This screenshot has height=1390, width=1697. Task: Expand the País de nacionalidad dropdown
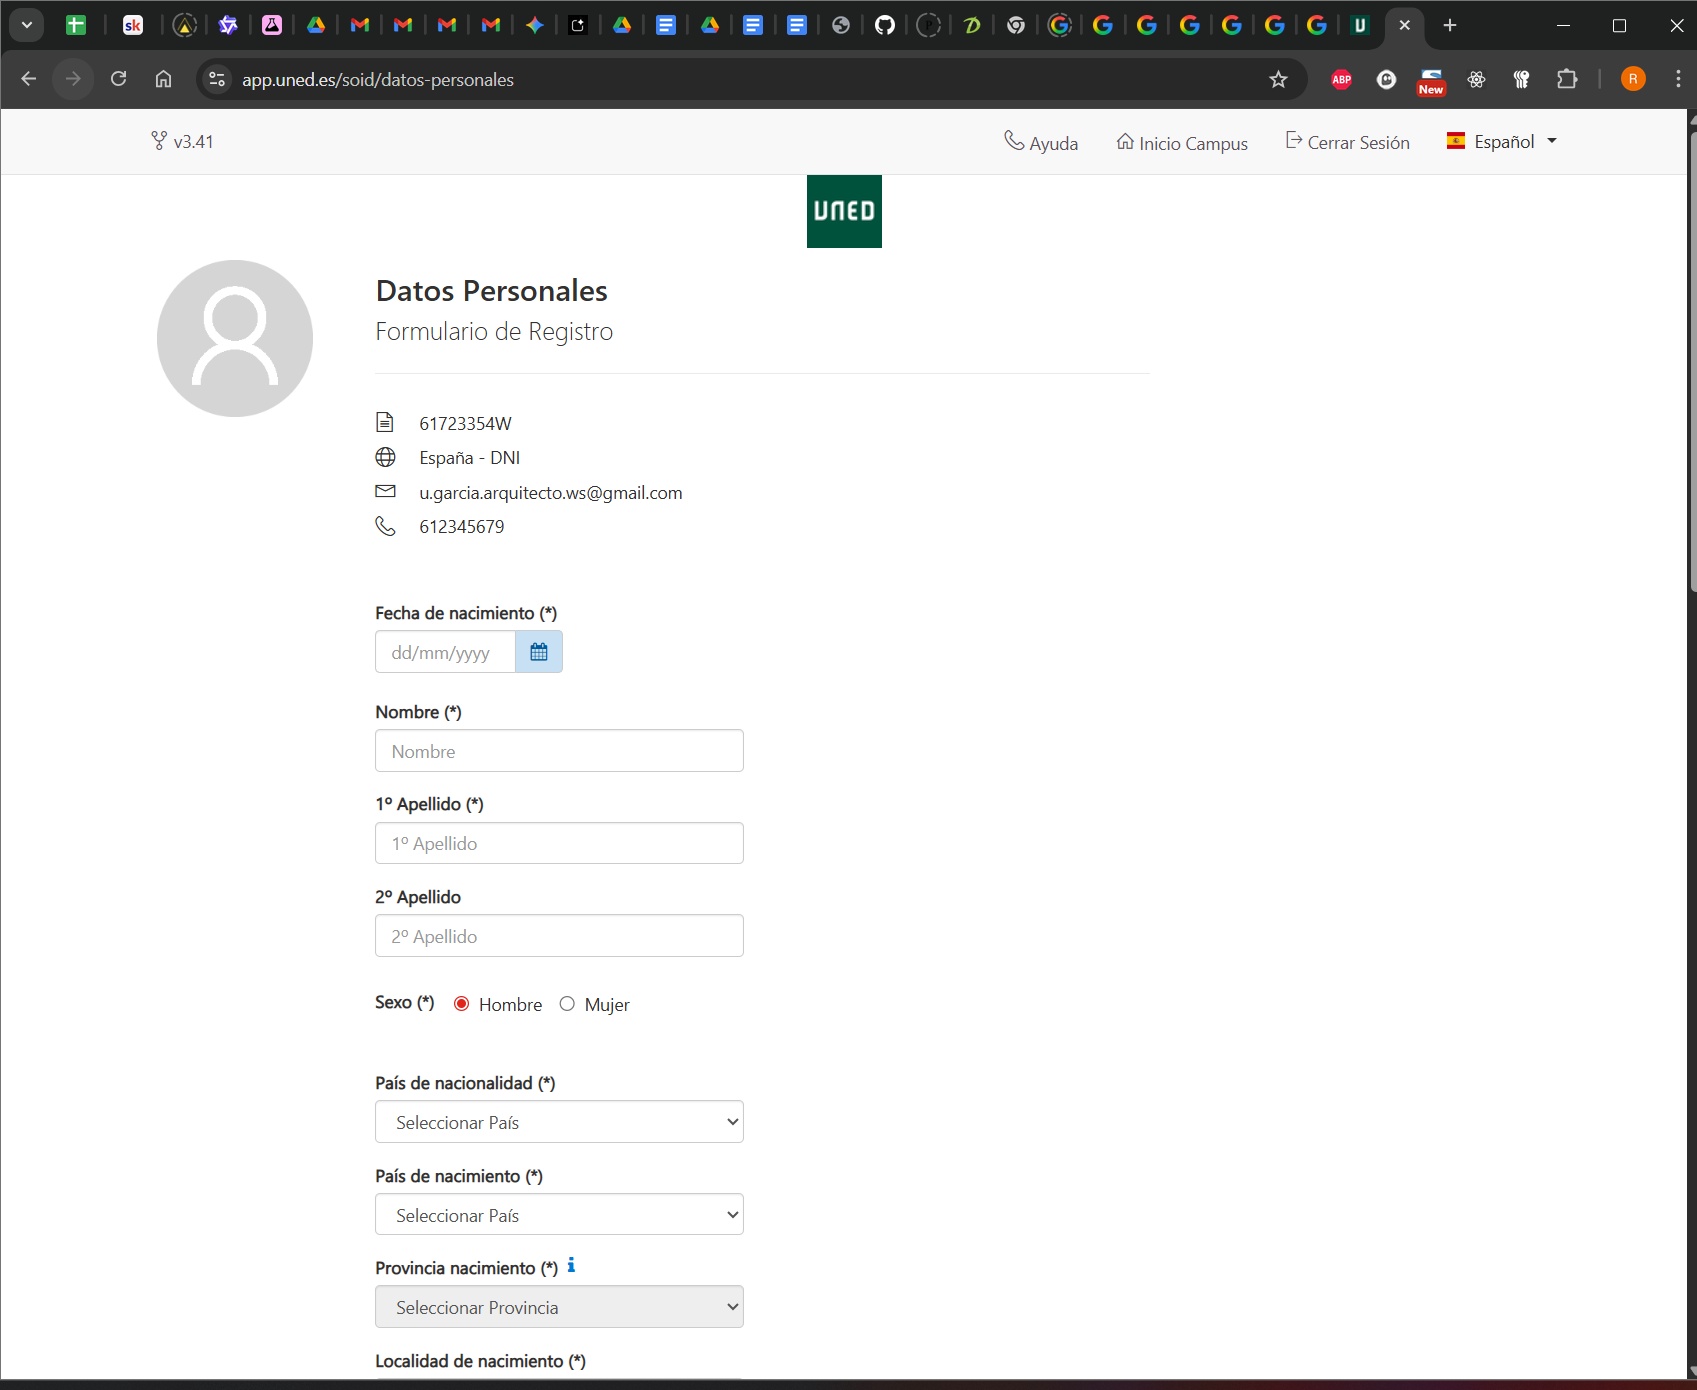click(559, 1122)
